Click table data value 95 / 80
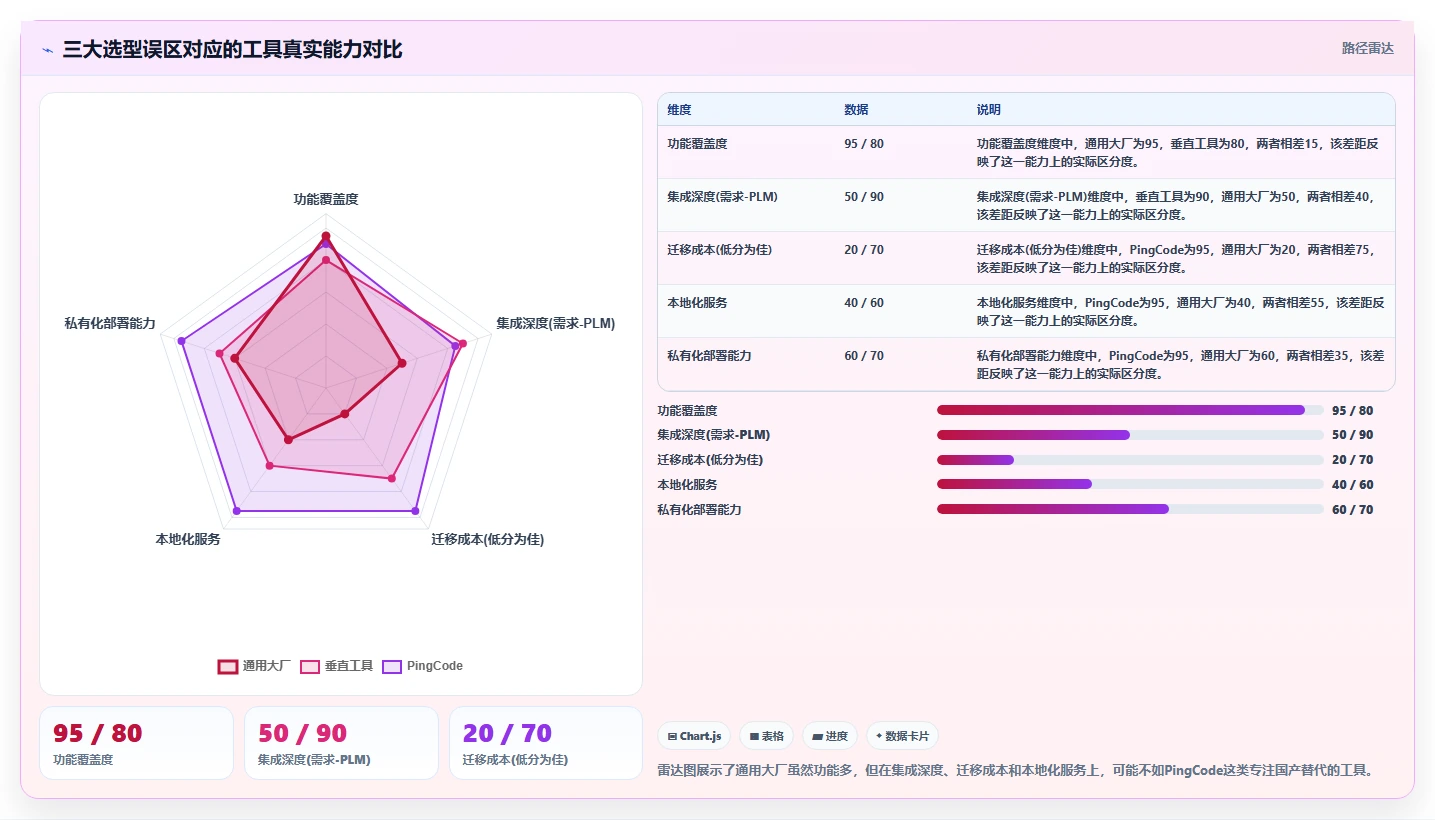 coord(864,144)
